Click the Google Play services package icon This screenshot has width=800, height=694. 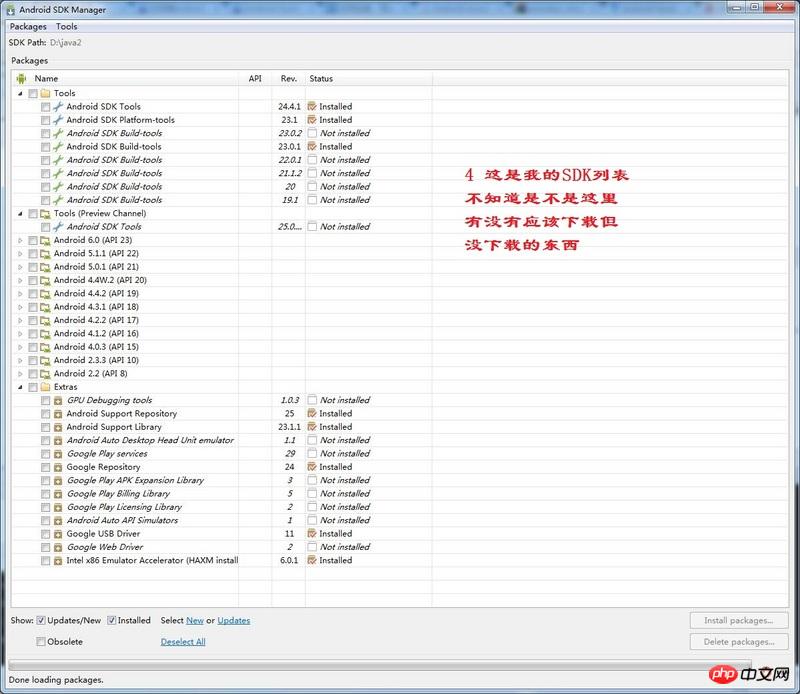pyautogui.click(x=58, y=454)
